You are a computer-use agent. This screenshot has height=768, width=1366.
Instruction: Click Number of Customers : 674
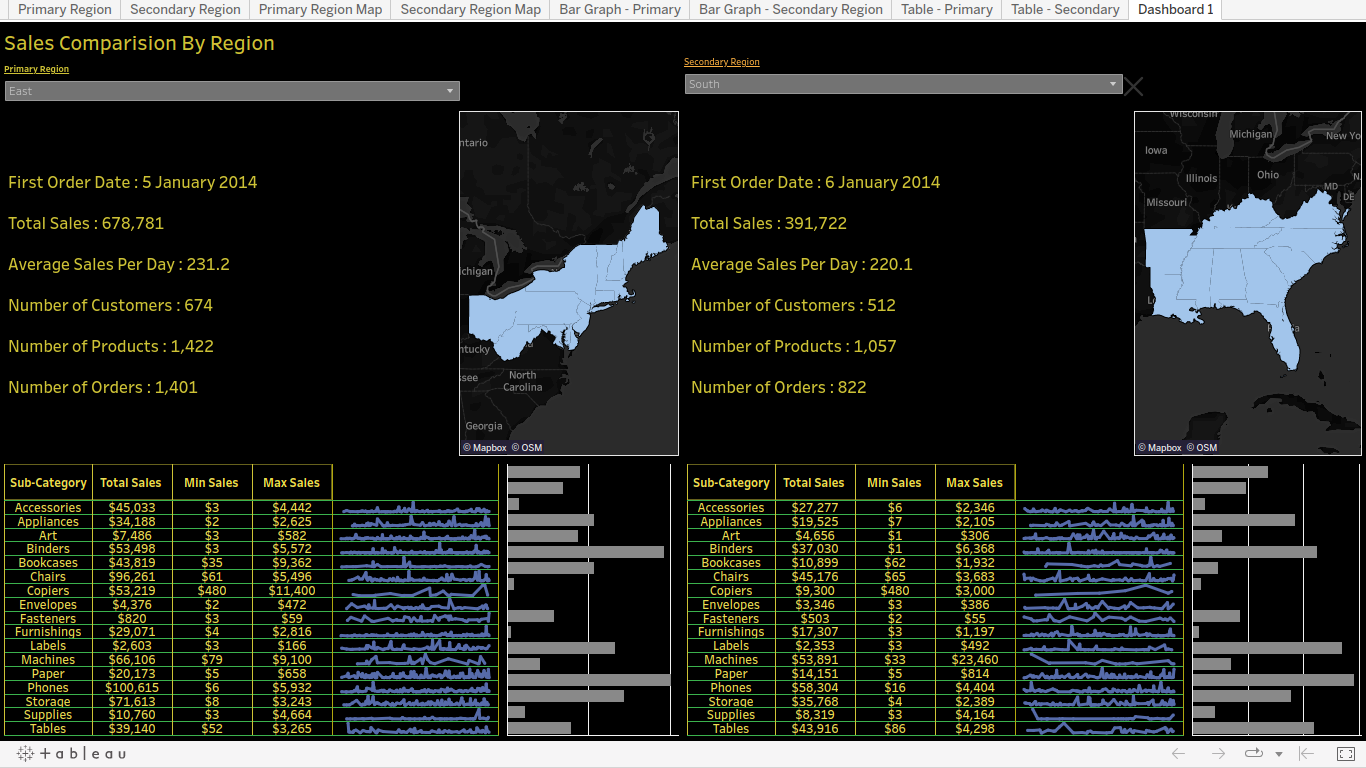111,306
